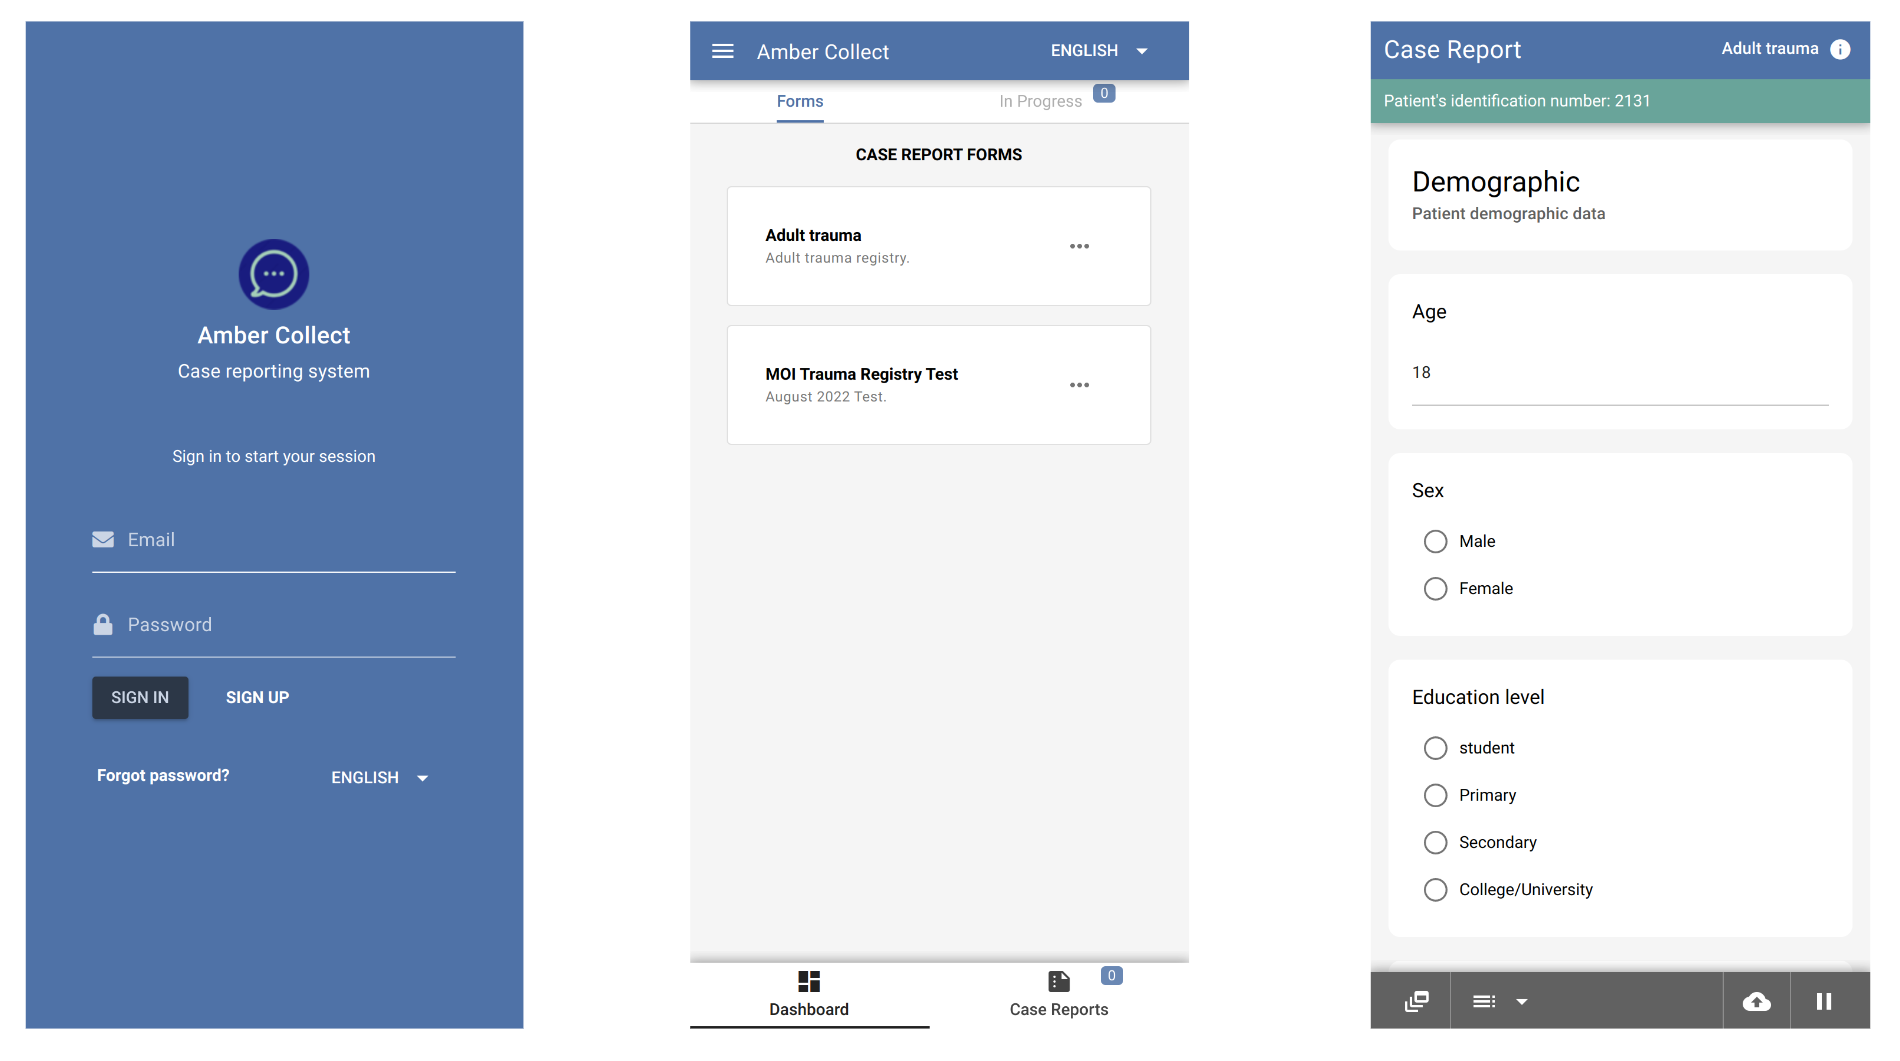Image resolution: width=1900 pixels, height=1061 pixels.
Task: Select College/University education level
Action: (x=1436, y=889)
